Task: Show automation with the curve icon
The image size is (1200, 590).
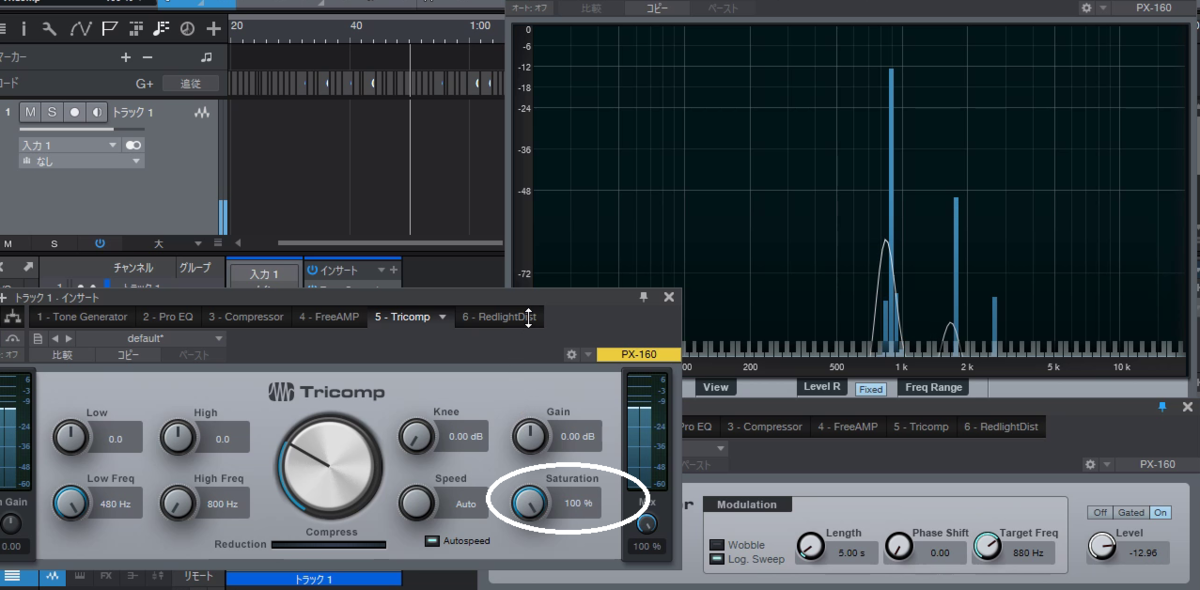Action: click(x=80, y=29)
